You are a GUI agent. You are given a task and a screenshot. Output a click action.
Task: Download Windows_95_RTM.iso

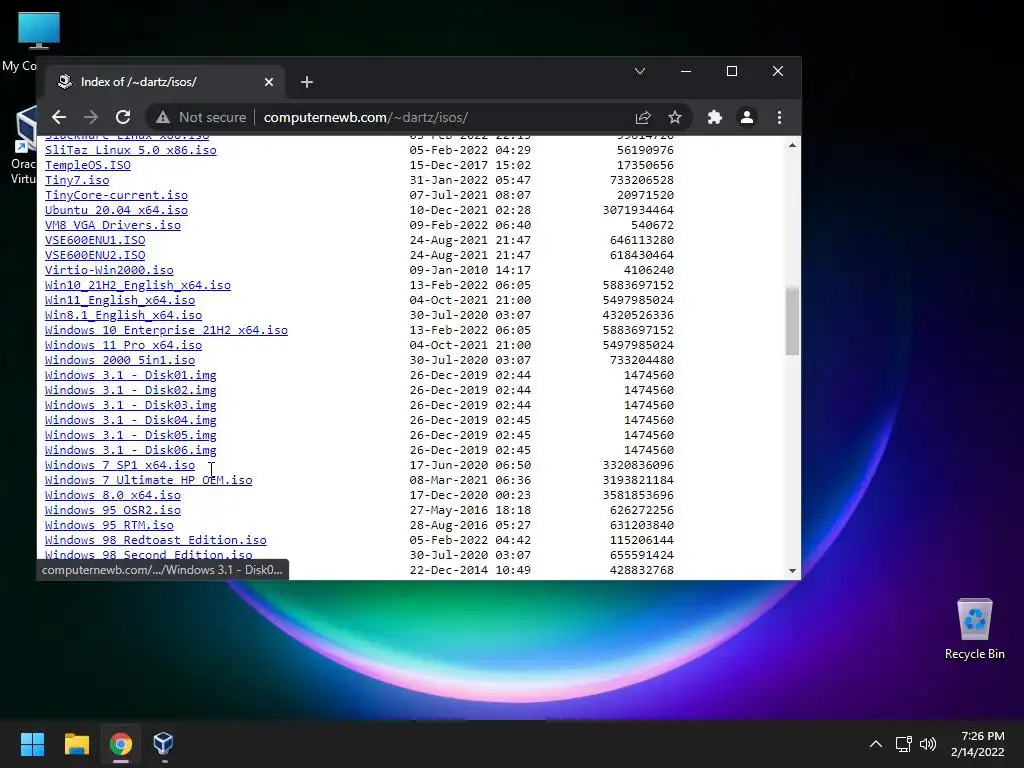pyautogui.click(x=109, y=526)
